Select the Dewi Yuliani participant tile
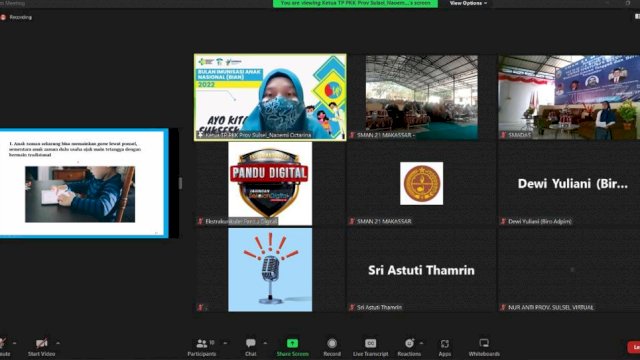640x360 pixels. (x=569, y=183)
